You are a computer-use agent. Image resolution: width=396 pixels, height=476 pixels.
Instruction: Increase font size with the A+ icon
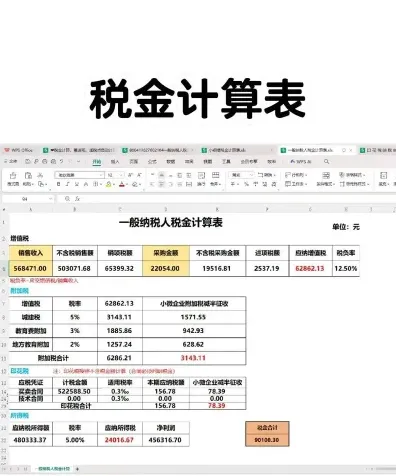(x=131, y=175)
